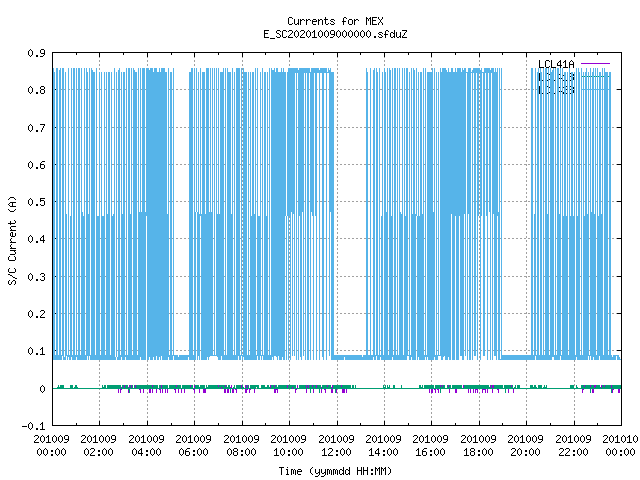Click the x-axis time label '18:00'
The image size is (640, 480).
pyautogui.click(x=478, y=452)
